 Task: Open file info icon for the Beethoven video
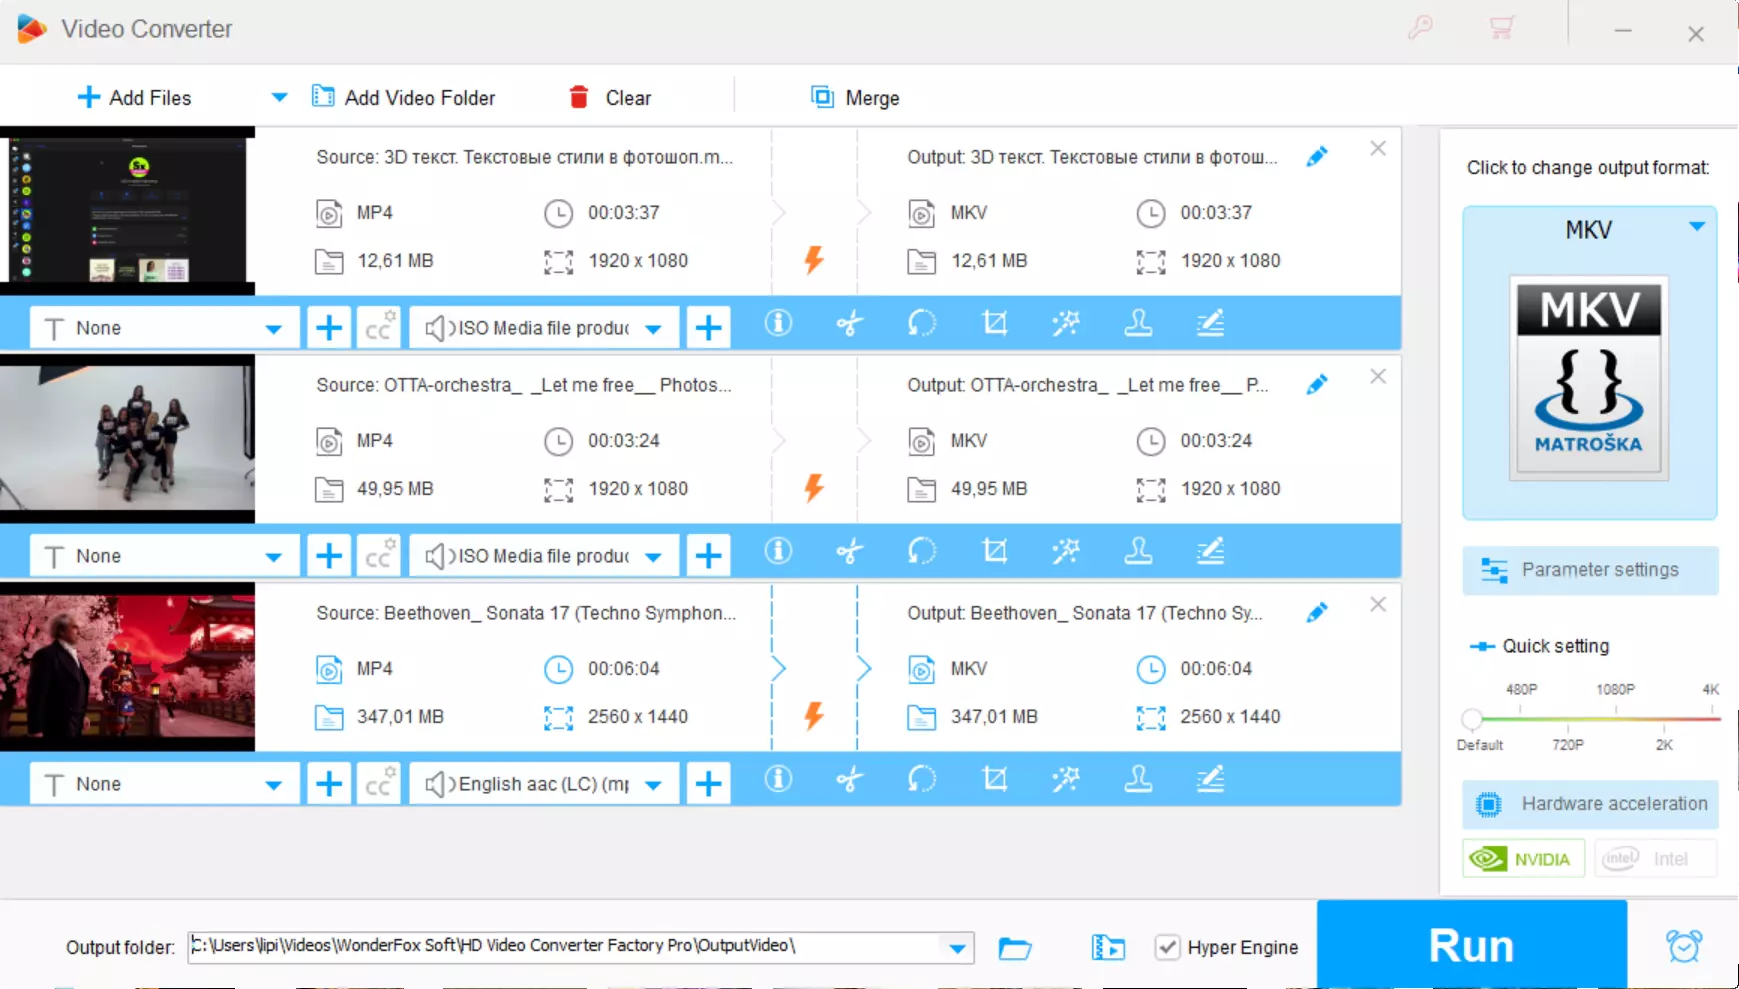click(778, 780)
